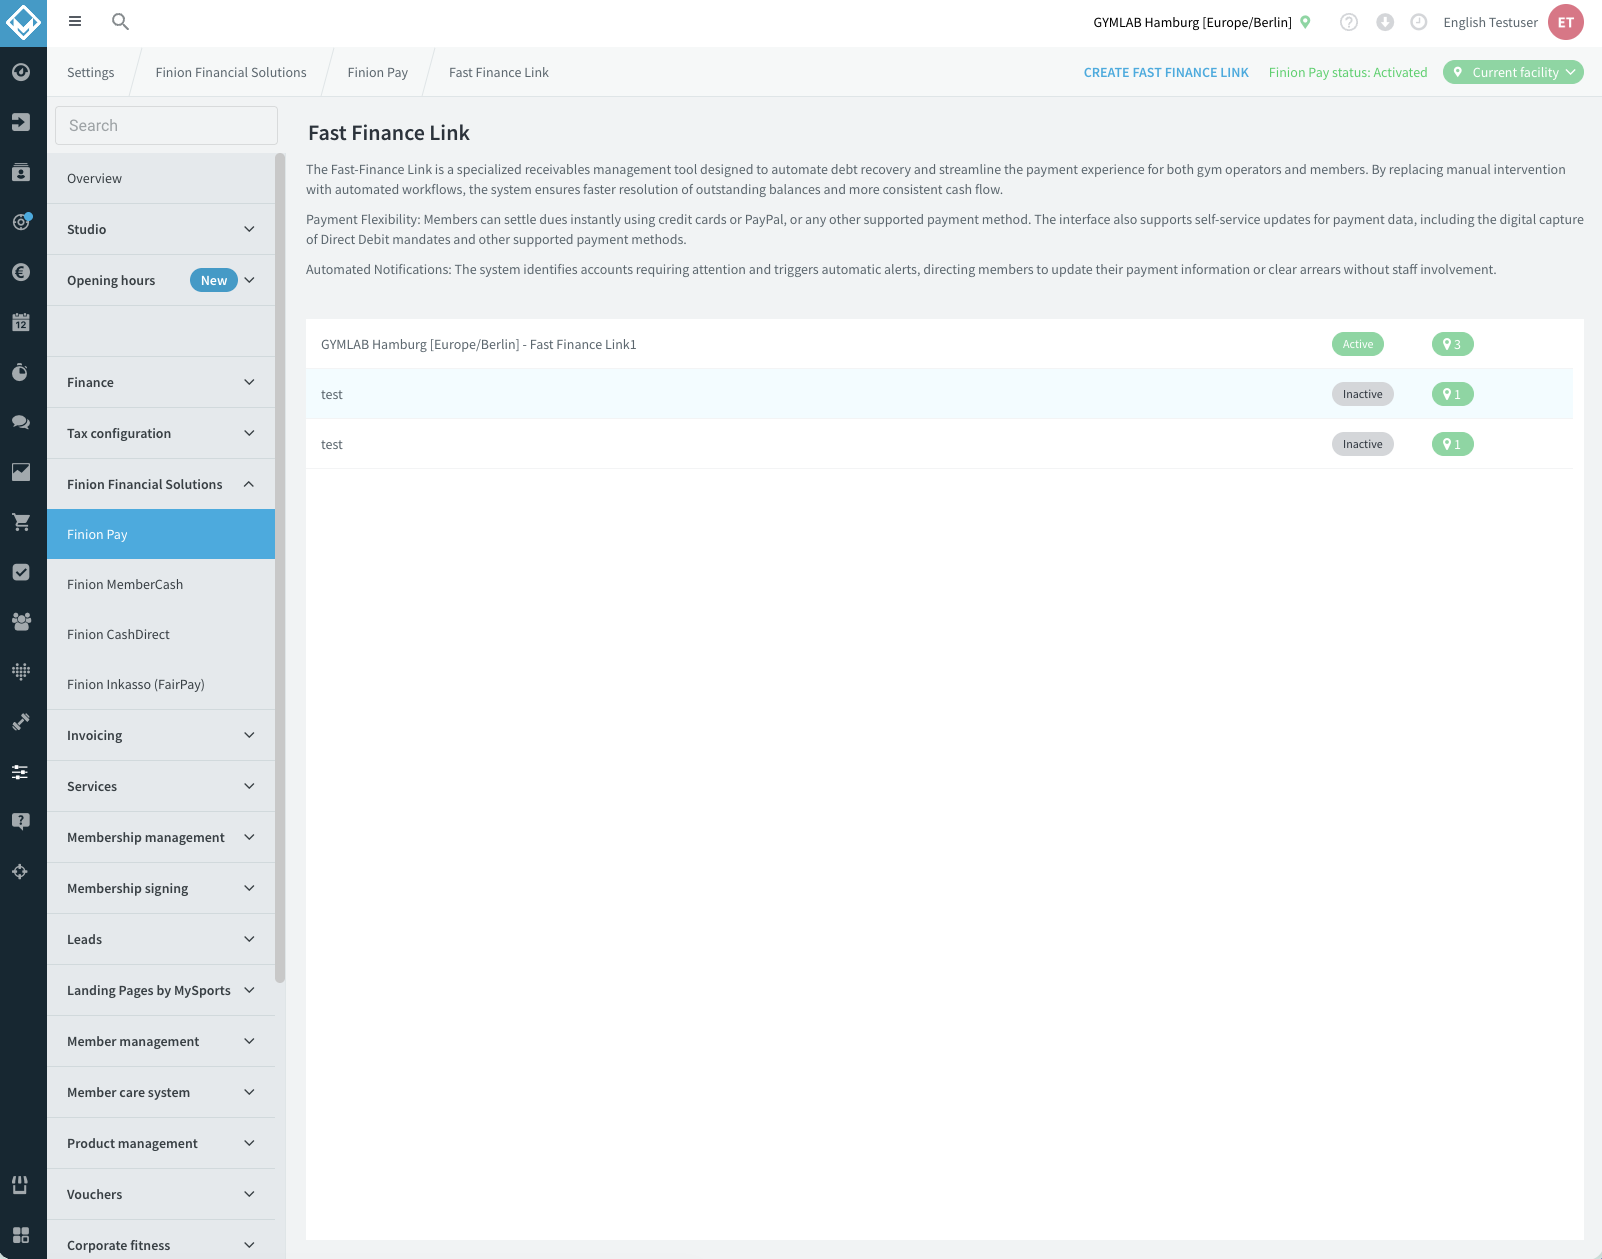The image size is (1602, 1259).
Task: Open the English Testuser account name
Action: tap(1490, 22)
